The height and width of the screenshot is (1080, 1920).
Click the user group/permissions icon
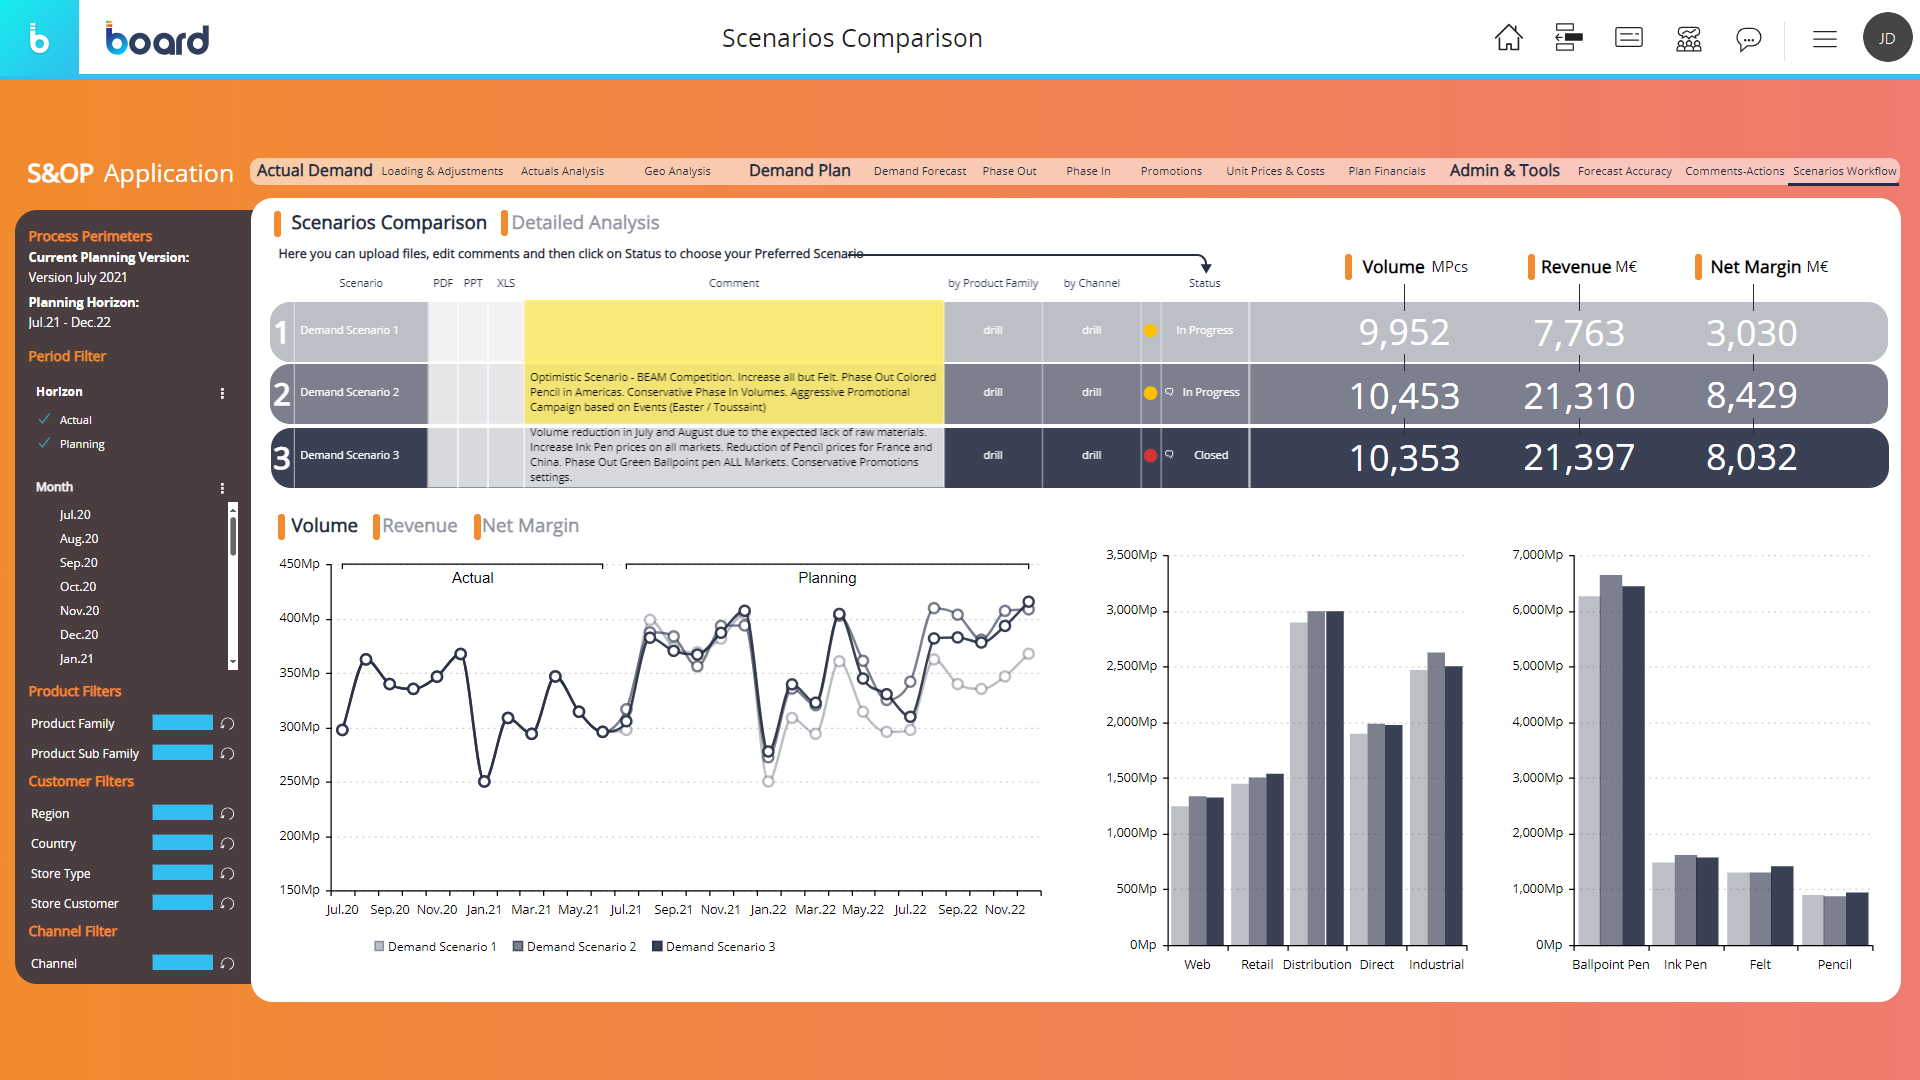pyautogui.click(x=1687, y=38)
